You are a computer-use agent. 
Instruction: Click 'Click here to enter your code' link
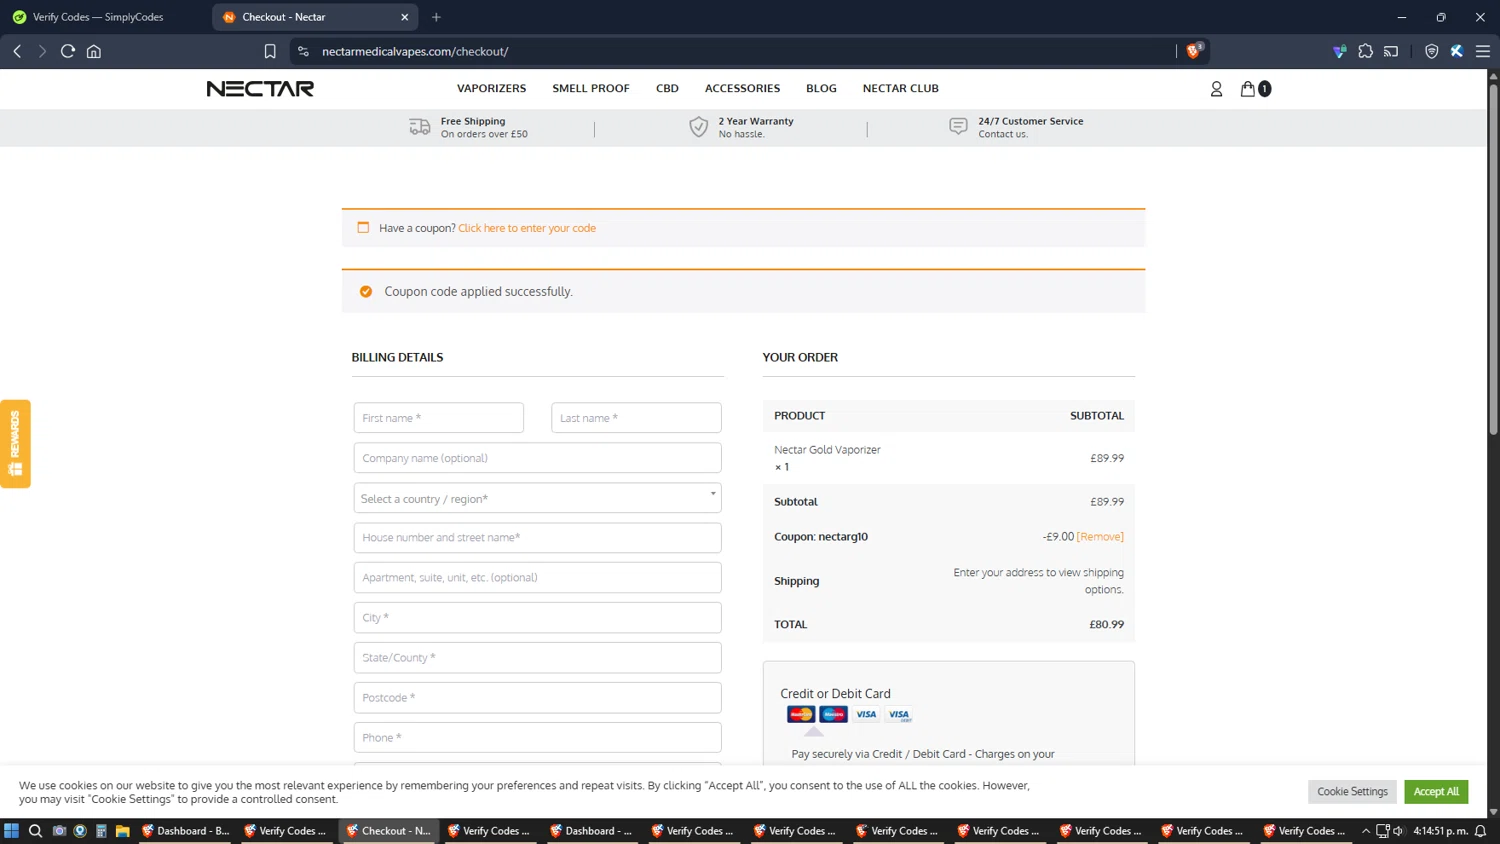[527, 228]
